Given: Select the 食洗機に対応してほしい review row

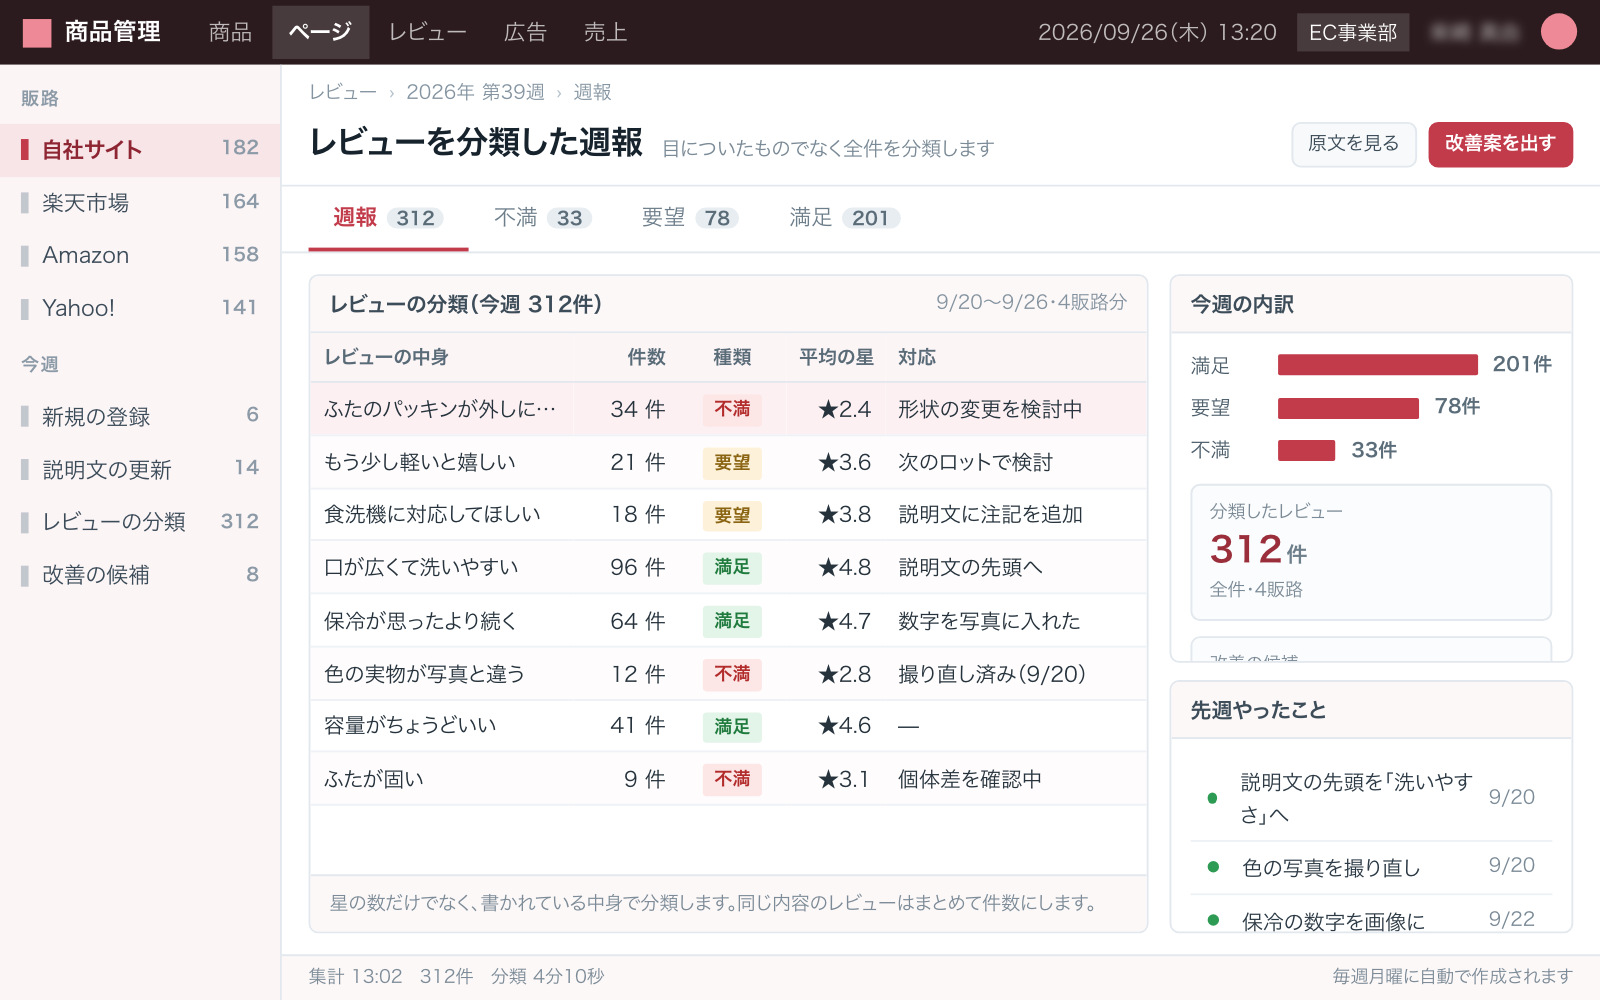Looking at the screenshot, I should point(728,515).
